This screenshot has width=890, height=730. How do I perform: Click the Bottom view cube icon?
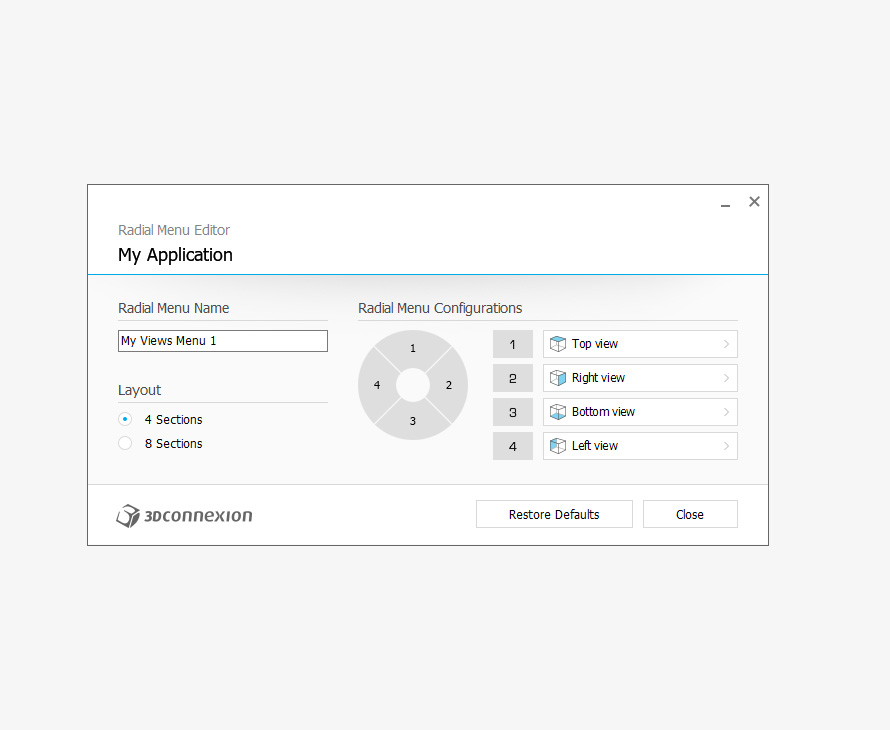click(558, 412)
